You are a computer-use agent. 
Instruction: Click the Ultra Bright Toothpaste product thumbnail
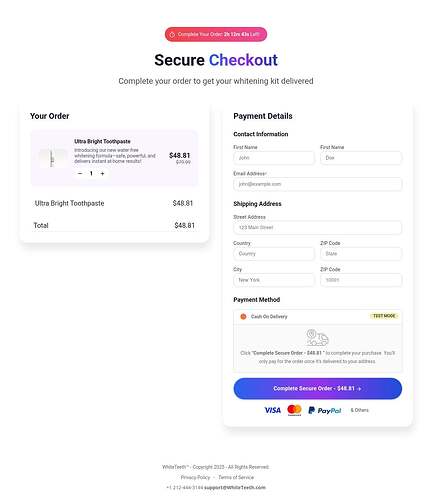tap(53, 158)
